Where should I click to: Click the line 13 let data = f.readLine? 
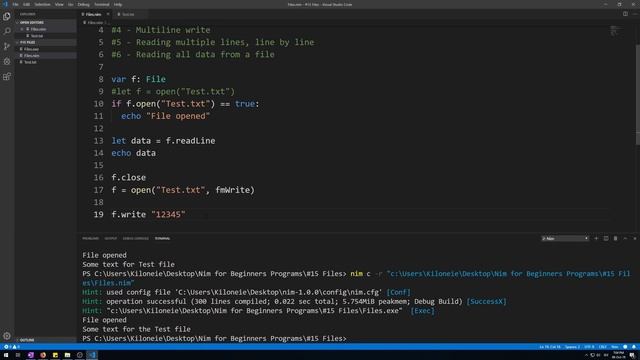pos(163,141)
